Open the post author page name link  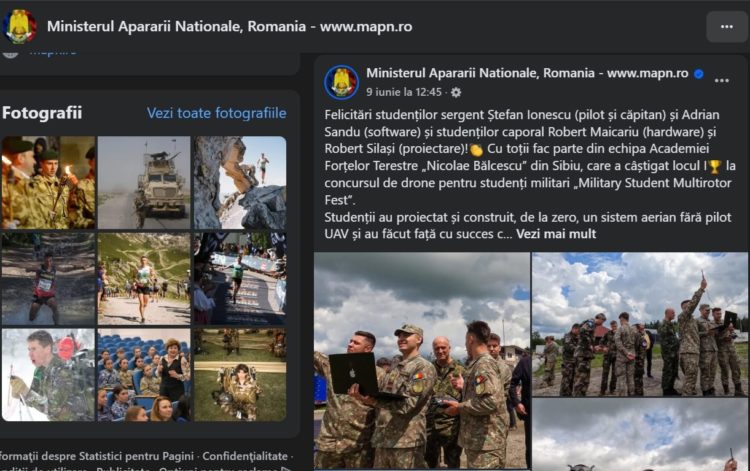tap(527, 73)
